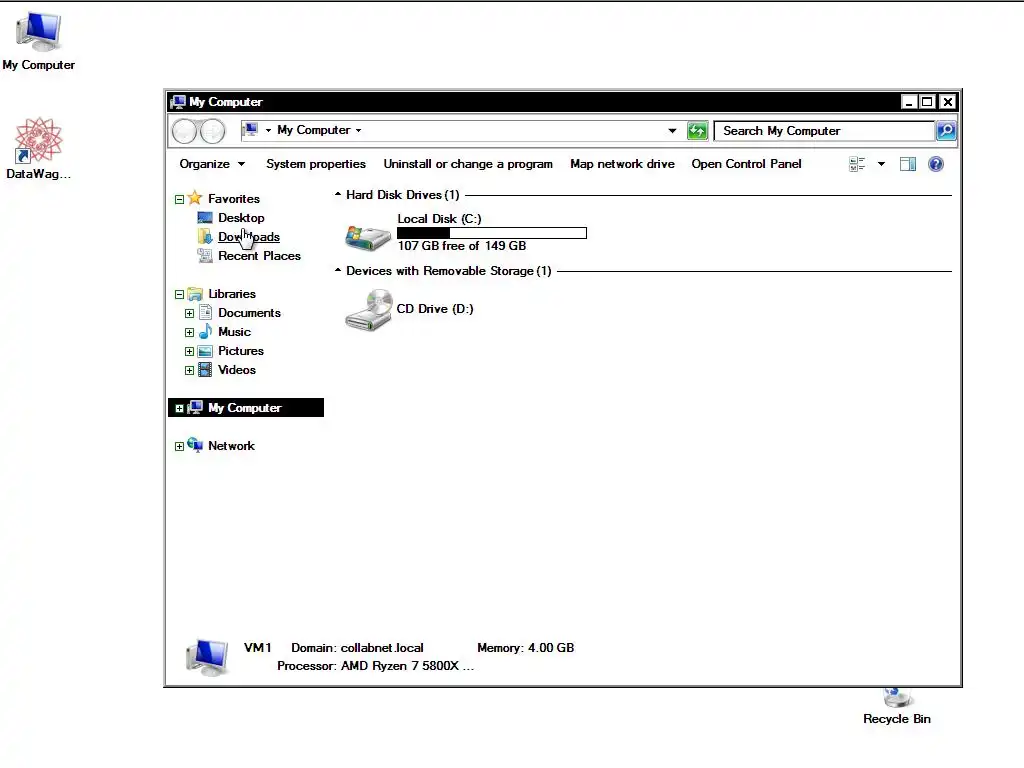This screenshot has width=1024, height=768.
Task: Collapse the Favorites tree node
Action: coord(179,199)
